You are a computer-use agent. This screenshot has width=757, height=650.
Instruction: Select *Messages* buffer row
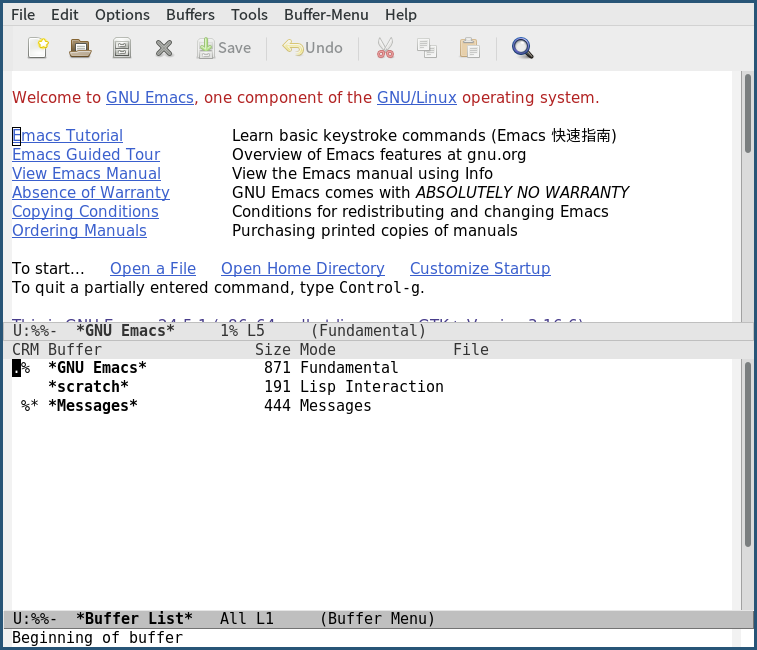[371, 406]
